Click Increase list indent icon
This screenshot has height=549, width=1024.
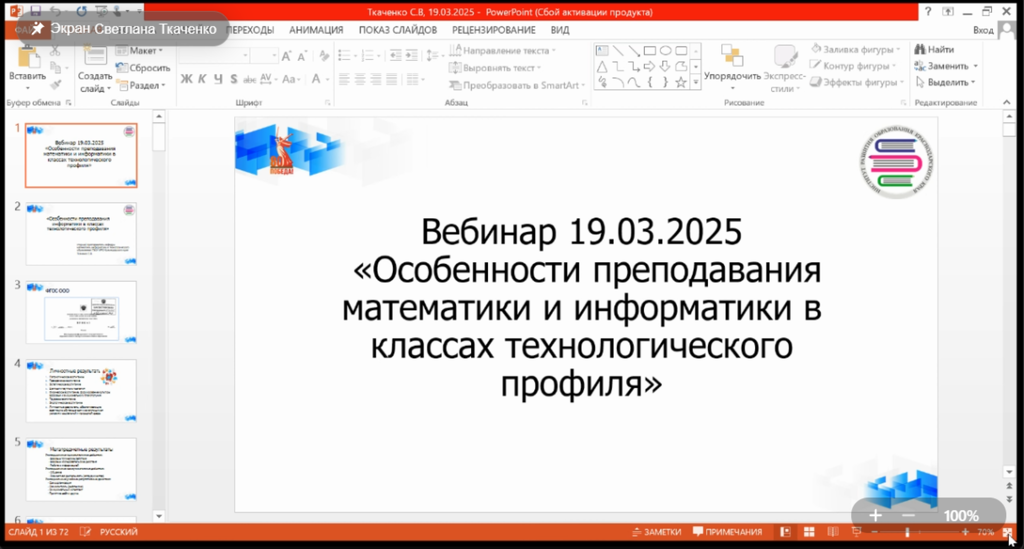coord(411,56)
